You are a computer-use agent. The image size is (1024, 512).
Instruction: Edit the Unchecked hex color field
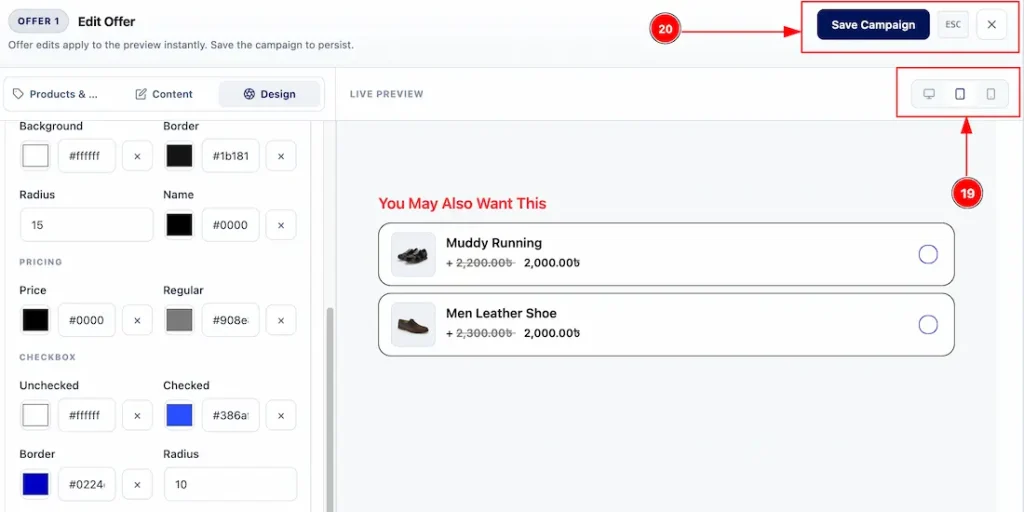(x=87, y=415)
